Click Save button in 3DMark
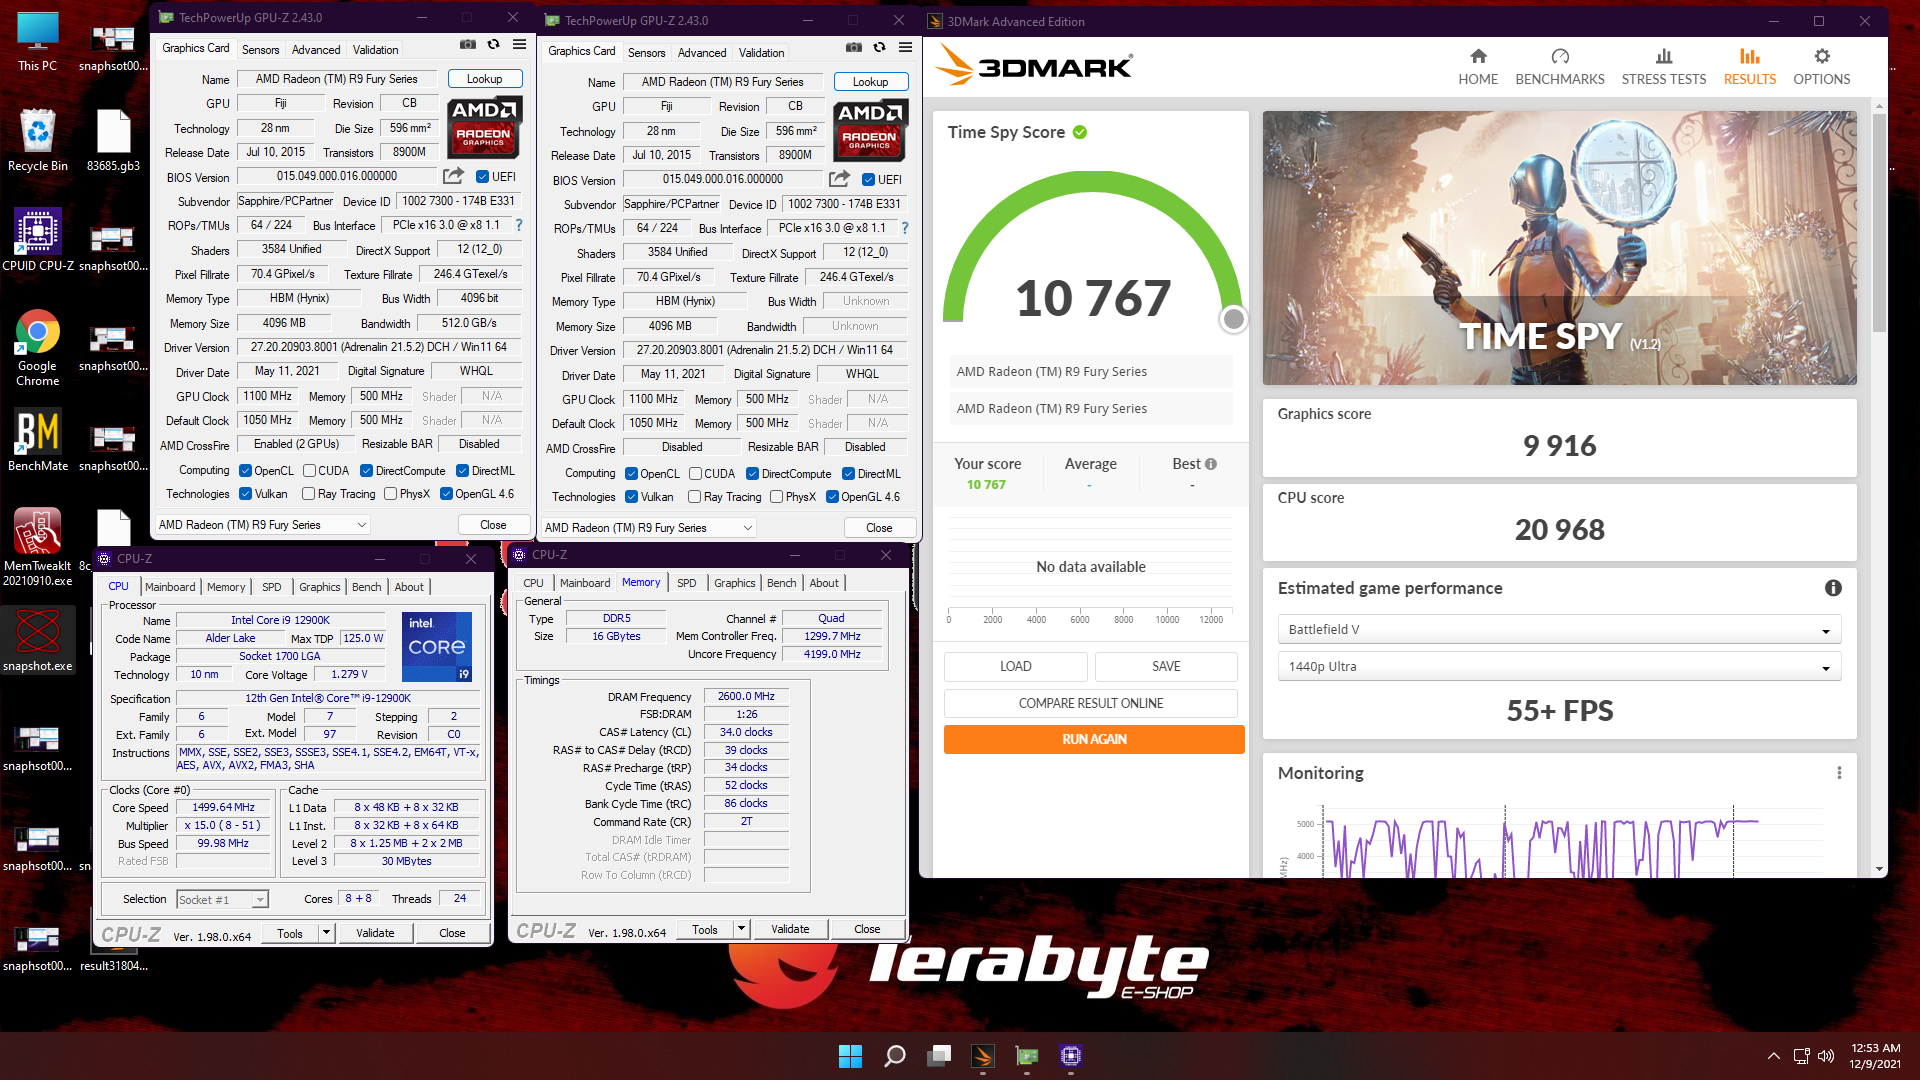The image size is (1920, 1080). tap(1166, 666)
